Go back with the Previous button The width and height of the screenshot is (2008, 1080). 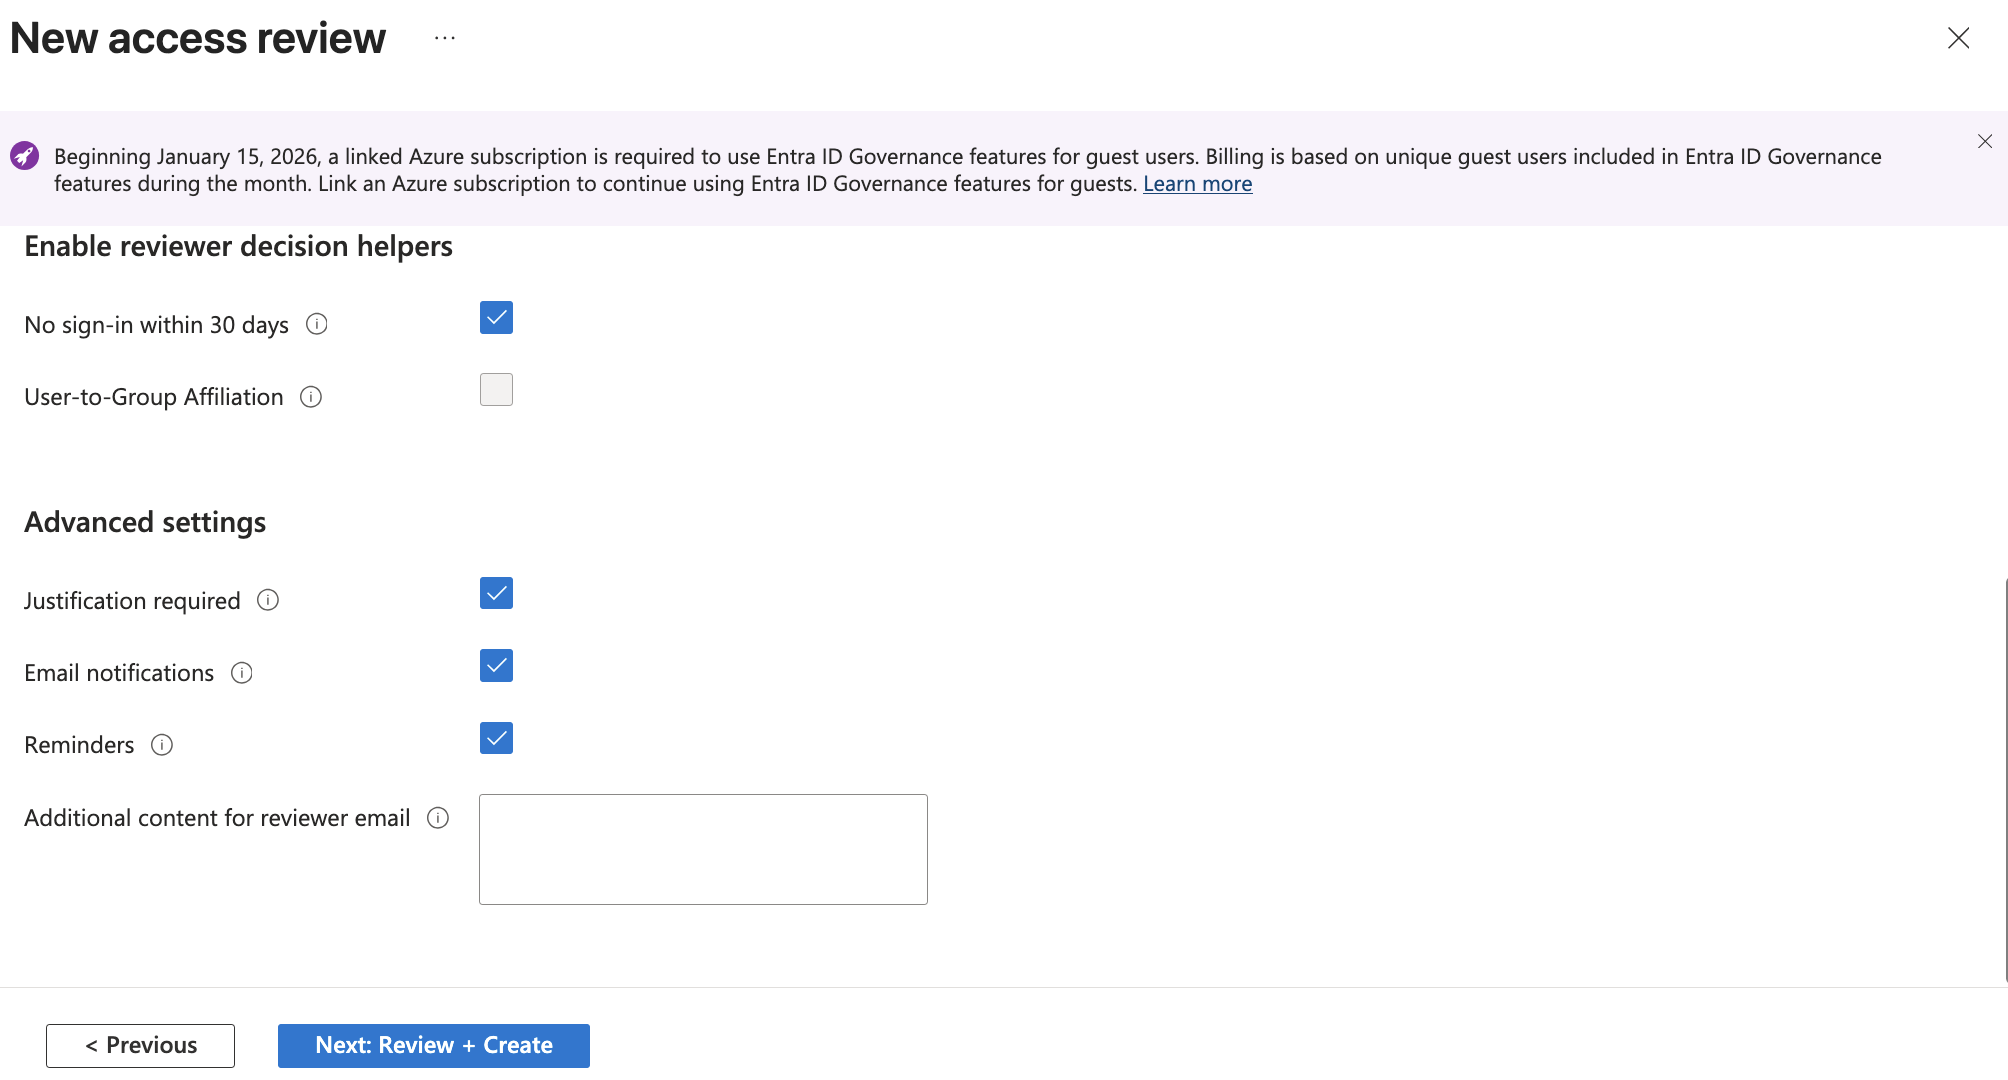pos(140,1045)
